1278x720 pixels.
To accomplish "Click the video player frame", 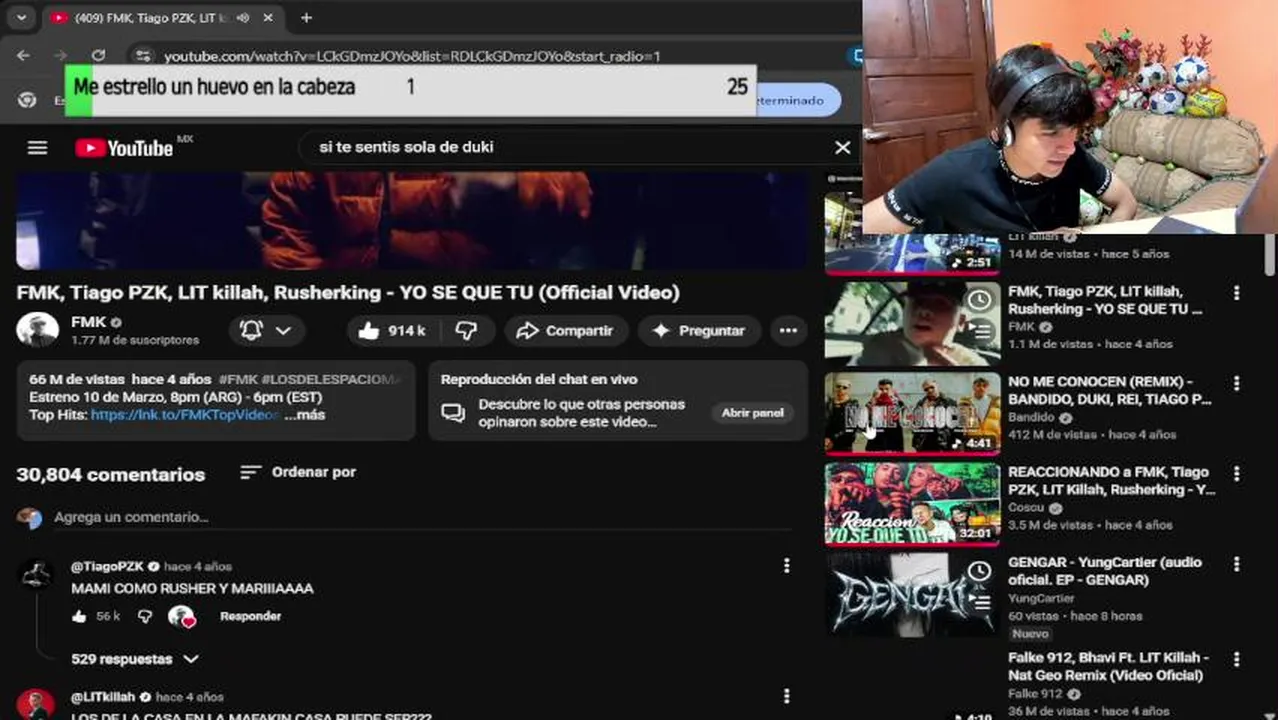I will [412, 220].
